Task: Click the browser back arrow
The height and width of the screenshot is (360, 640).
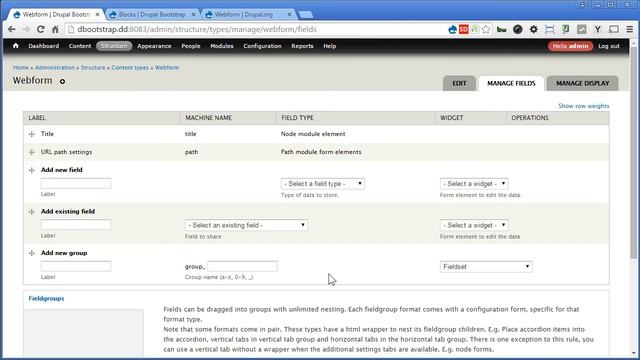Action: pyautogui.click(x=11, y=29)
